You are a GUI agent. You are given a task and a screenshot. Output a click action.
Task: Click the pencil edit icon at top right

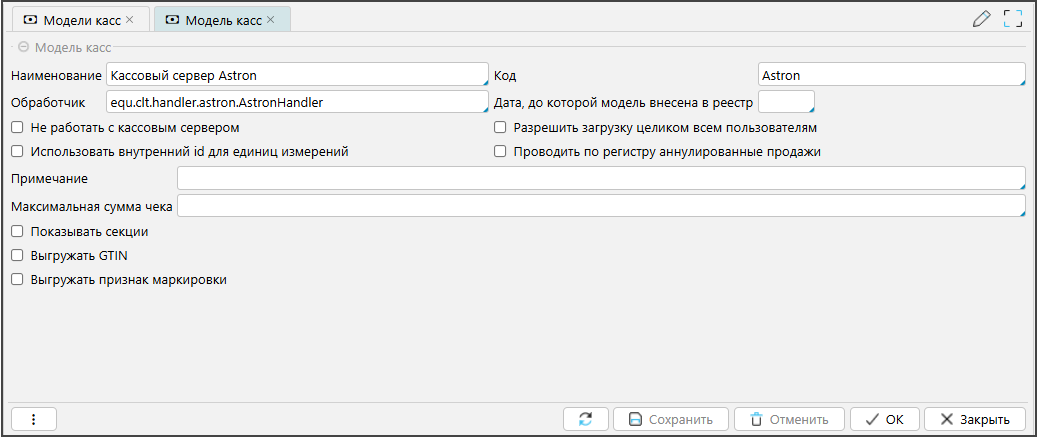[981, 18]
